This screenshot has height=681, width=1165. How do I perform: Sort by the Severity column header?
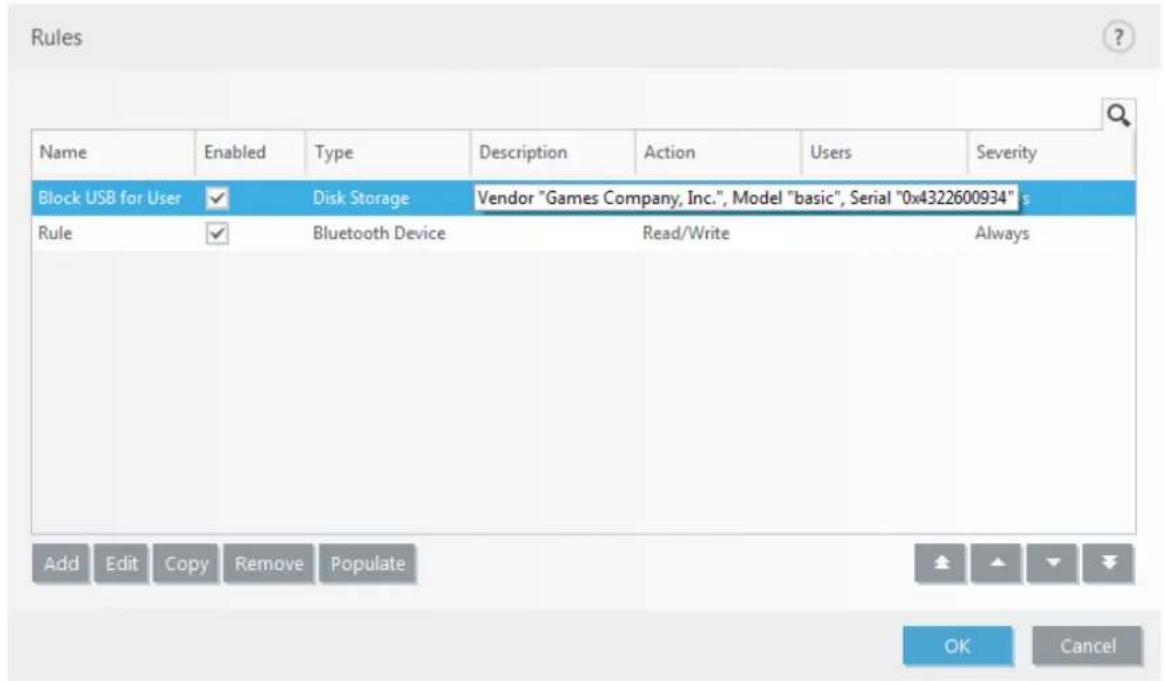1051,152
